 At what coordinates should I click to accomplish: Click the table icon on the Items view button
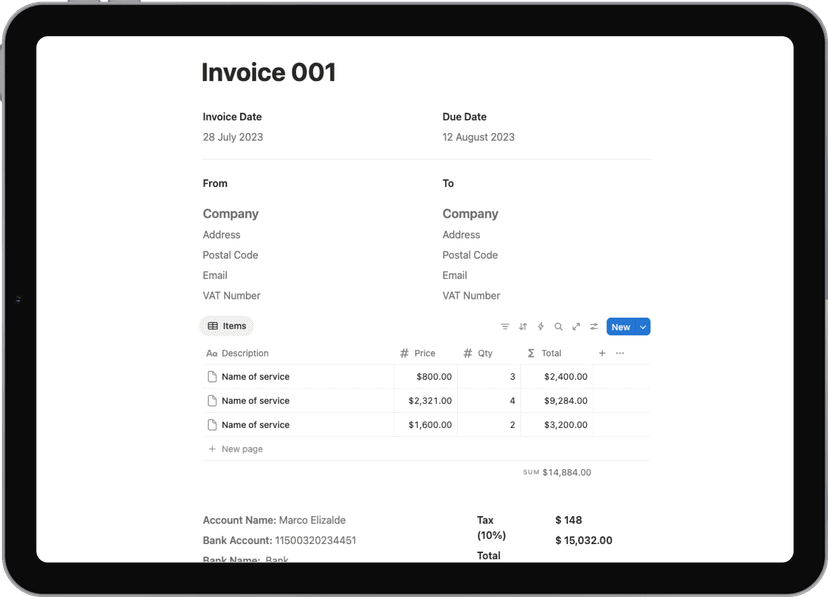(x=216, y=325)
